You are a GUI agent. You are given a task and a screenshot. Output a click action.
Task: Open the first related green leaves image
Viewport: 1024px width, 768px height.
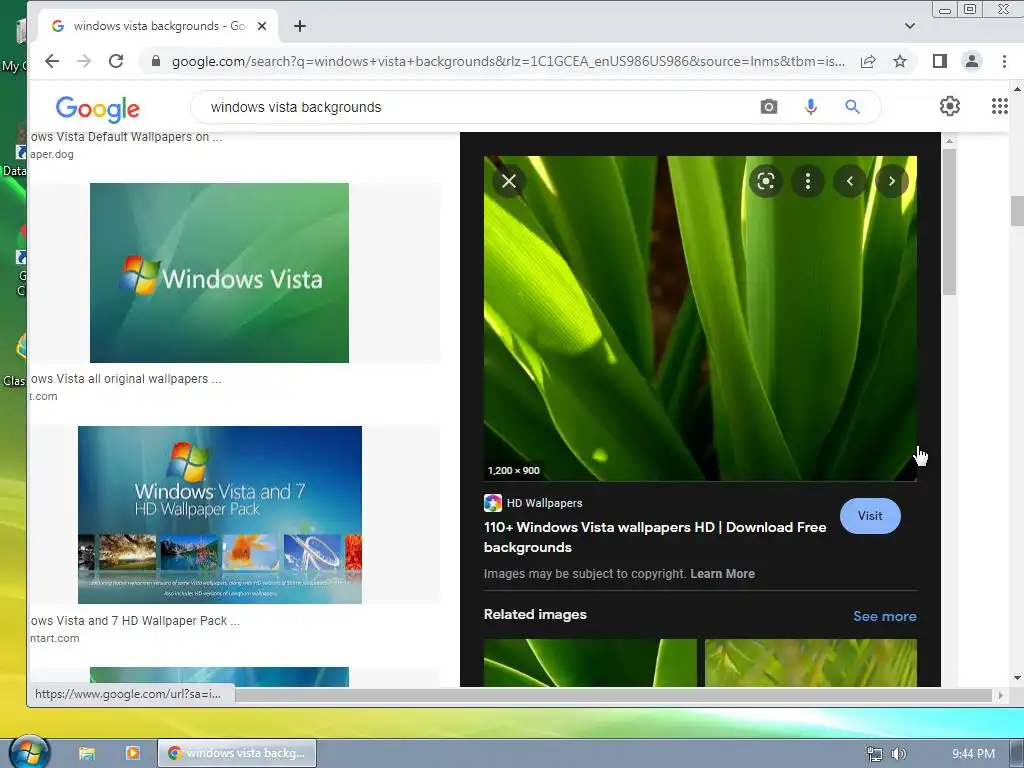click(x=590, y=663)
